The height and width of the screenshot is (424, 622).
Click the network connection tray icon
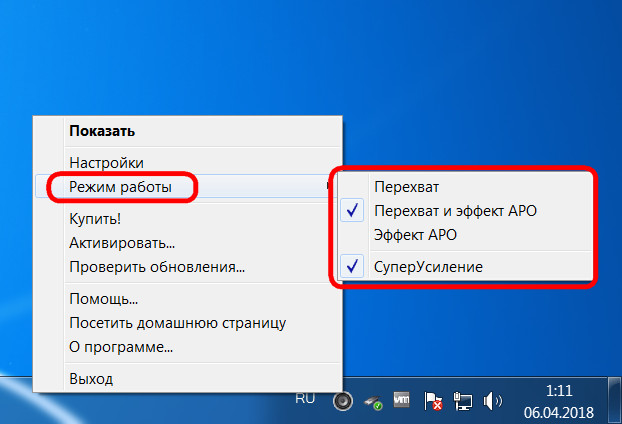463,402
